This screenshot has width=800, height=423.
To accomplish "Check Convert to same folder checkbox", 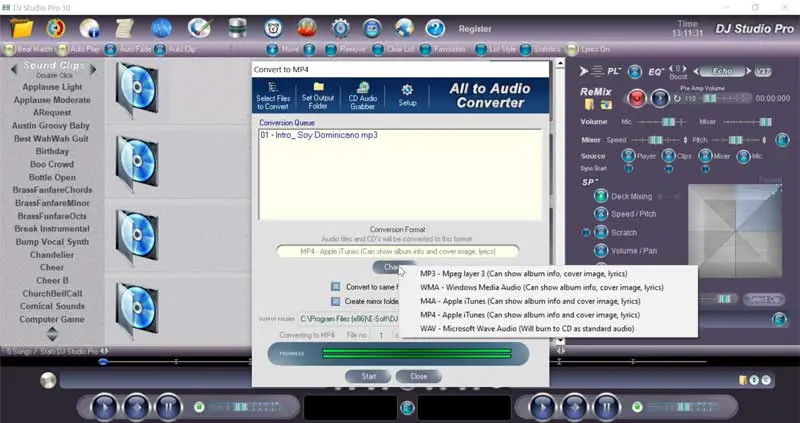I will tap(335, 287).
